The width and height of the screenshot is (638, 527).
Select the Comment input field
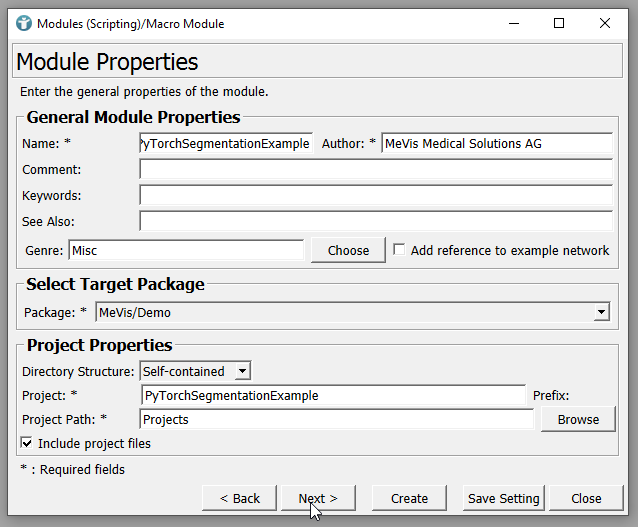375,170
